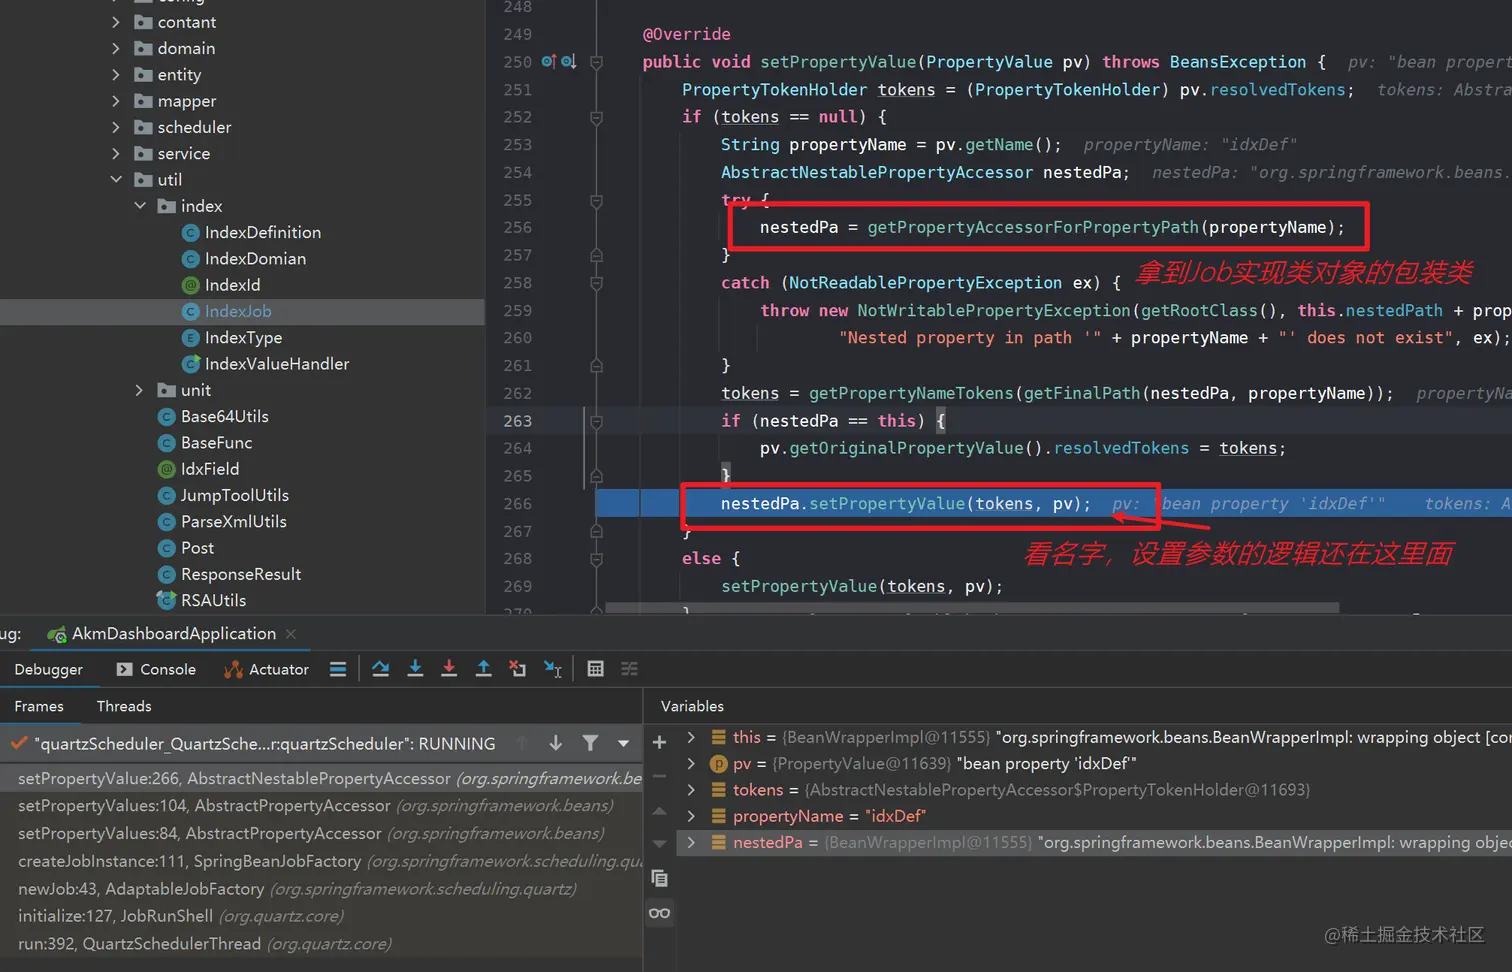Viewport: 1512px width, 972px height.
Task: Switch to the Actuator tab
Action: (x=266, y=669)
